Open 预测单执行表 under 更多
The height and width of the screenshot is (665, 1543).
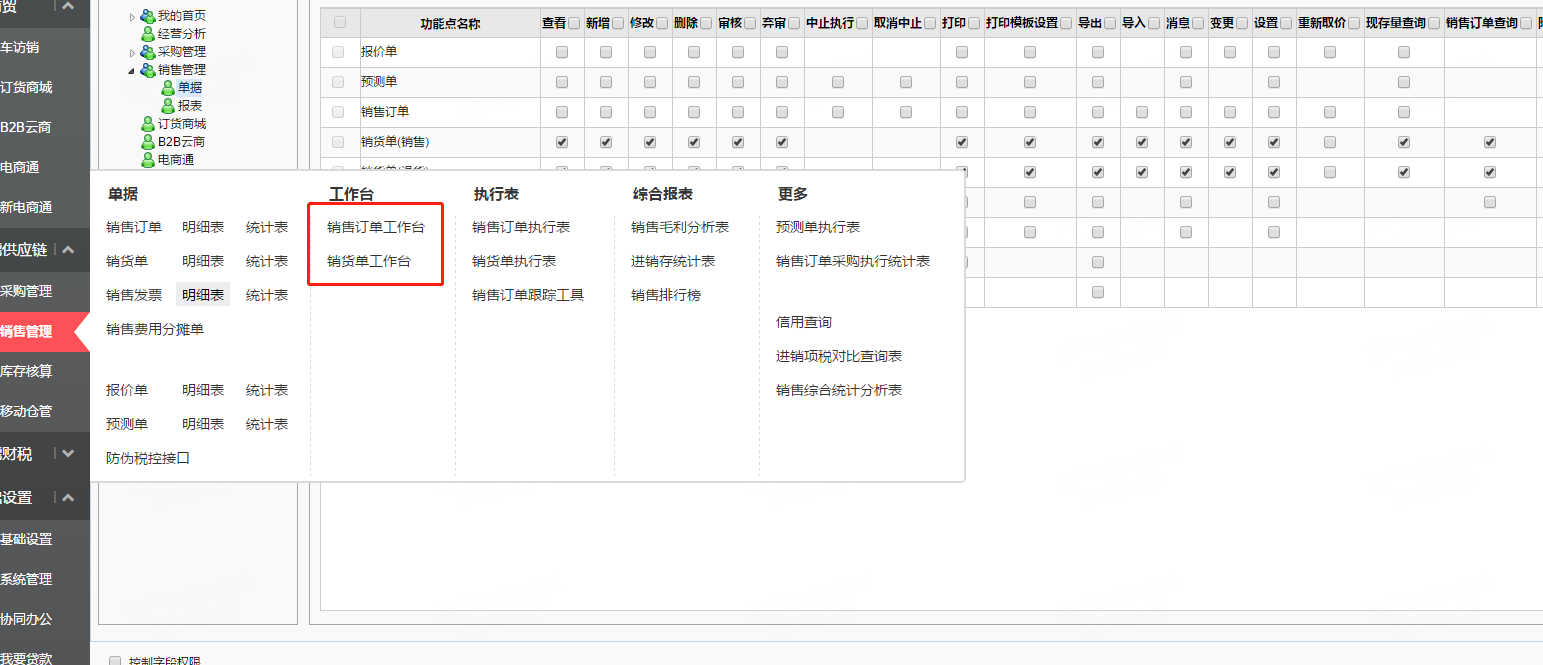[x=818, y=227]
